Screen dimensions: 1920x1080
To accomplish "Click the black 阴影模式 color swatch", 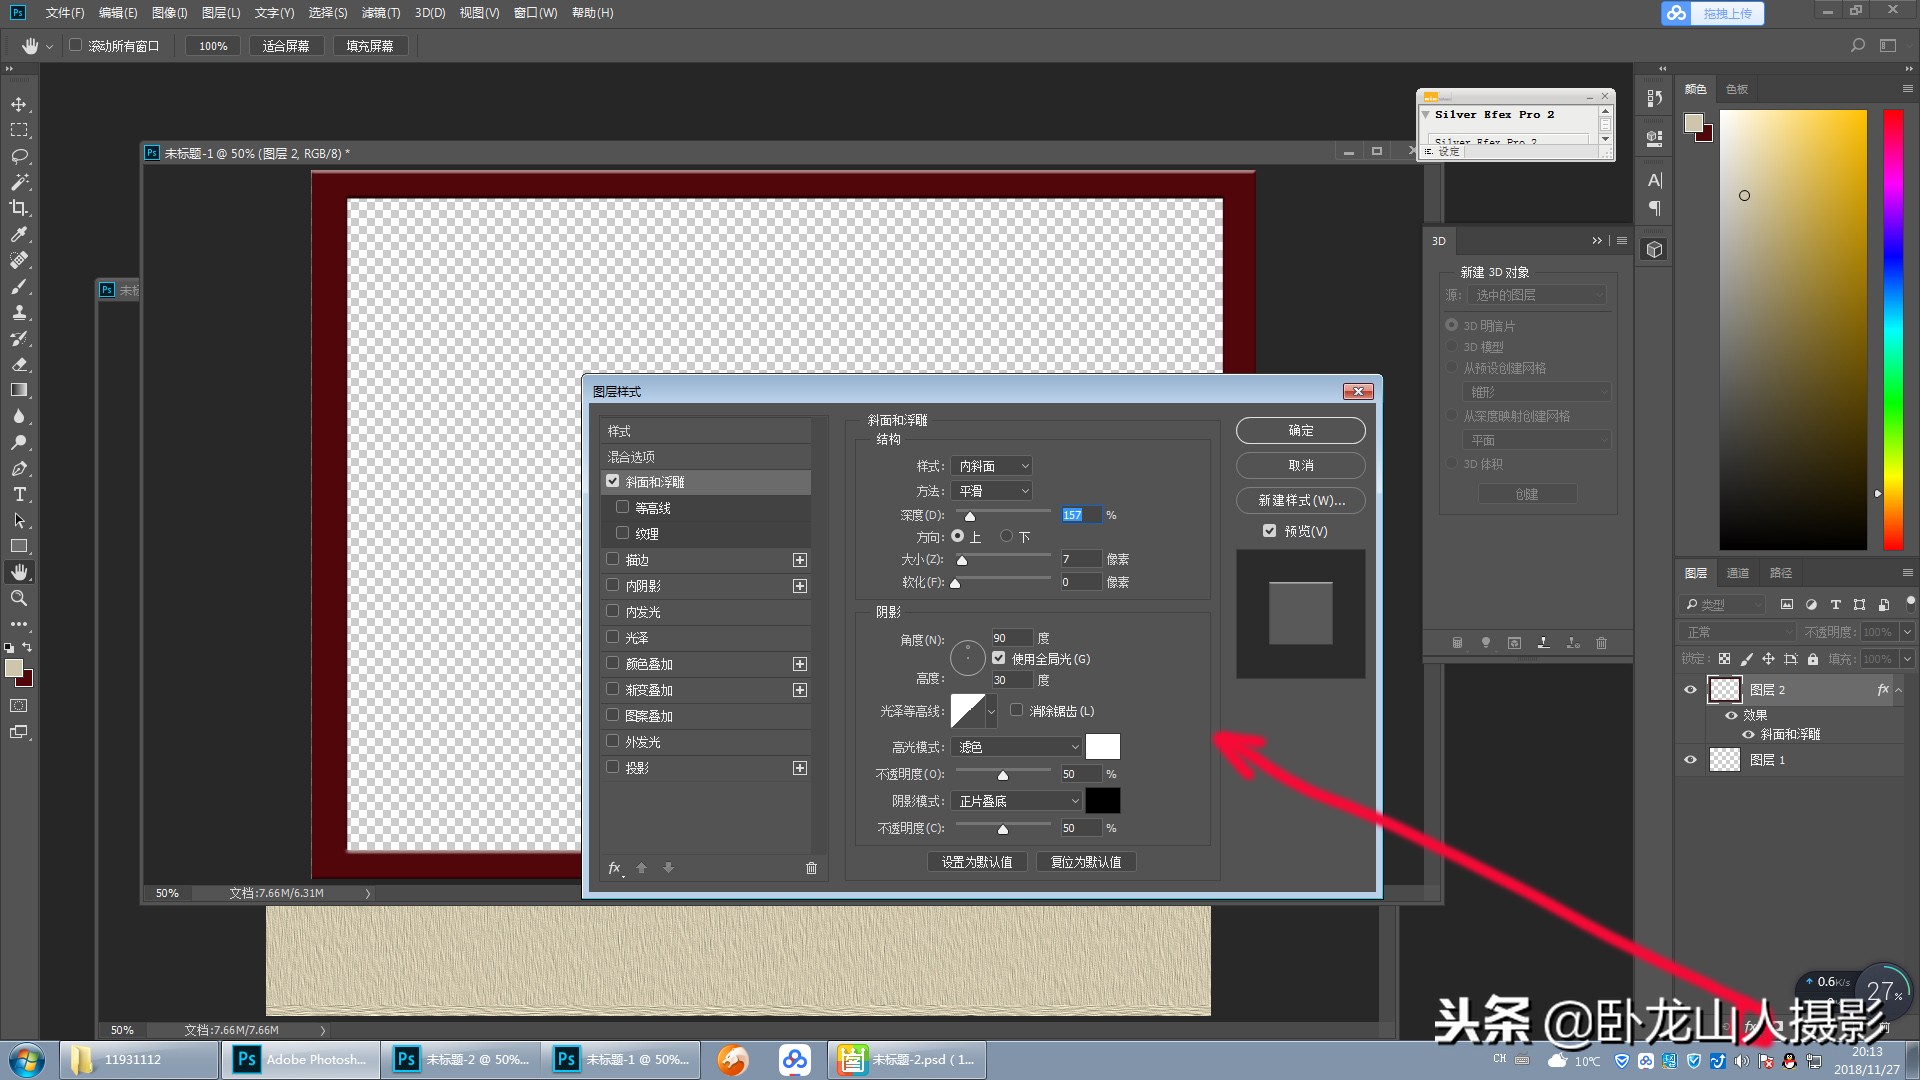I will tap(1103, 800).
